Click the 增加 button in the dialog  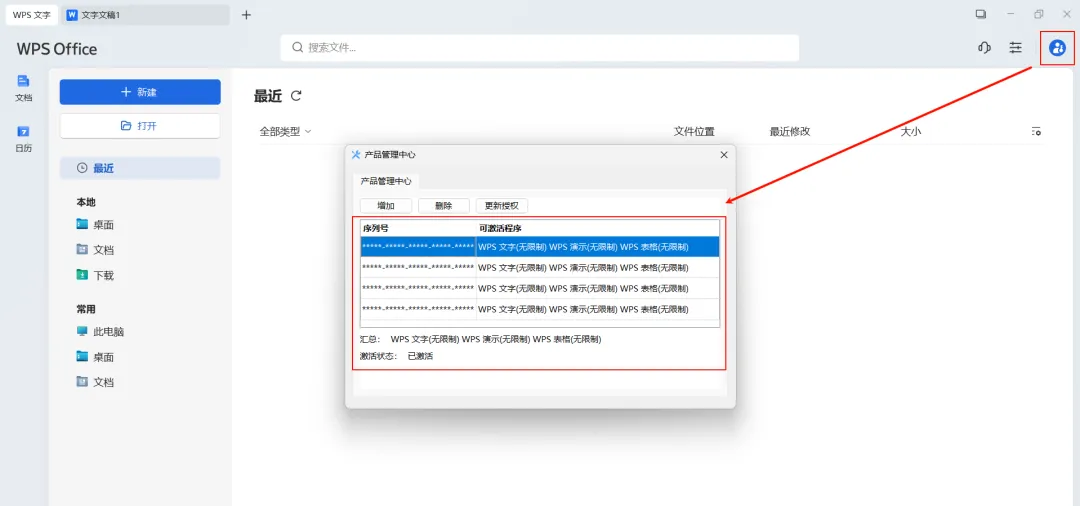point(386,206)
